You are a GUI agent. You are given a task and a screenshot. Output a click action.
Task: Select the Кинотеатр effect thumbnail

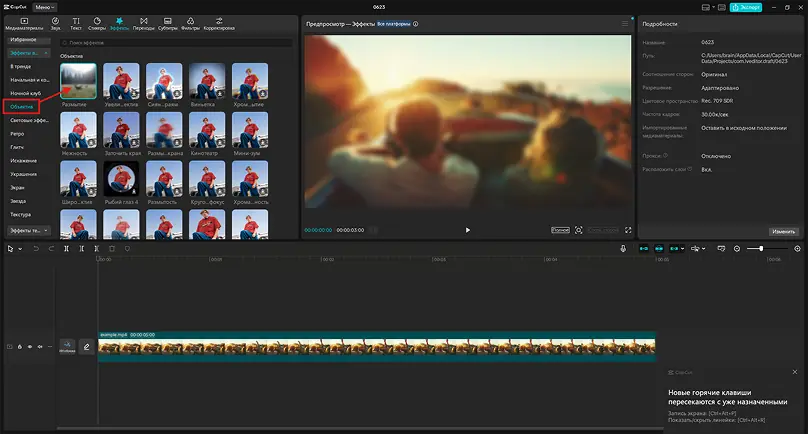[207, 130]
